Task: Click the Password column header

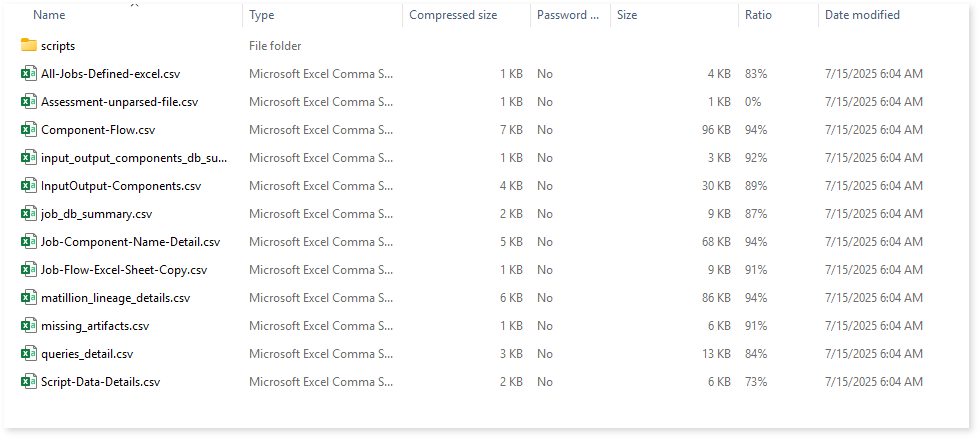Action: pyautogui.click(x=568, y=15)
